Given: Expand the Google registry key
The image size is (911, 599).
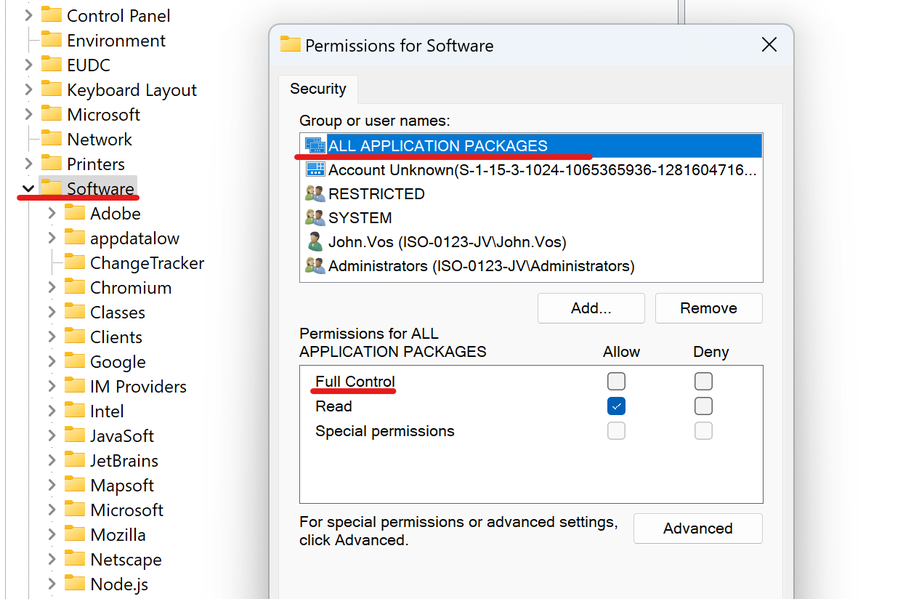Looking at the screenshot, I should (x=52, y=362).
